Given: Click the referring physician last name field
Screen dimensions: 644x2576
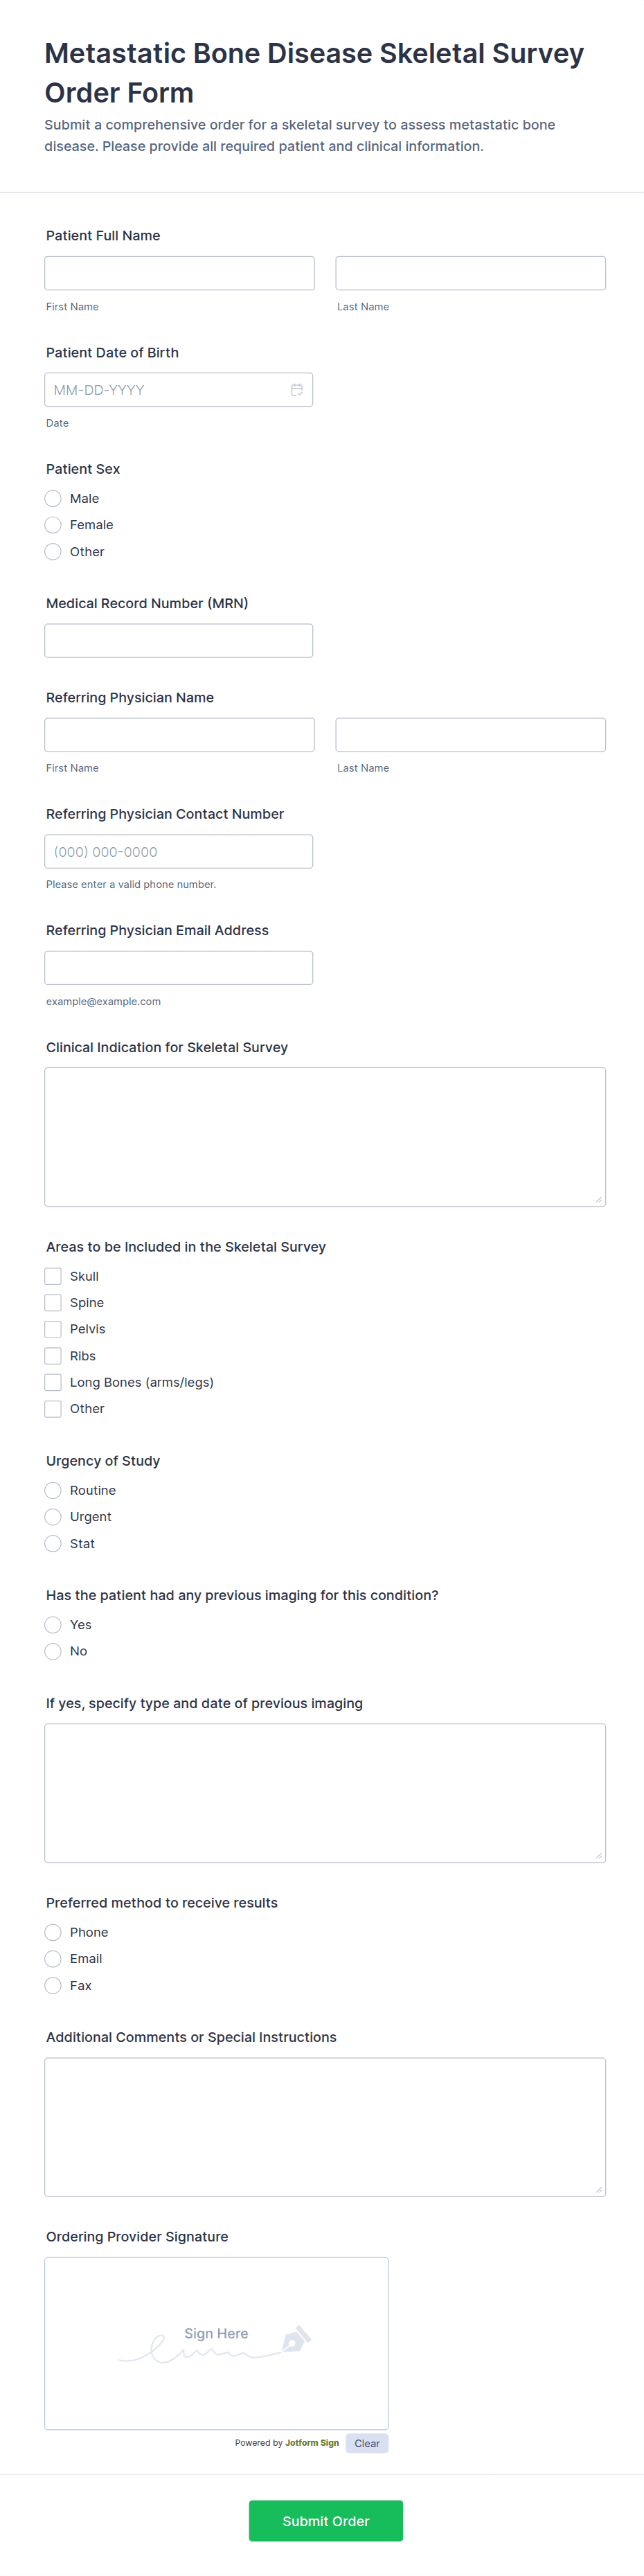Looking at the screenshot, I should (x=470, y=735).
